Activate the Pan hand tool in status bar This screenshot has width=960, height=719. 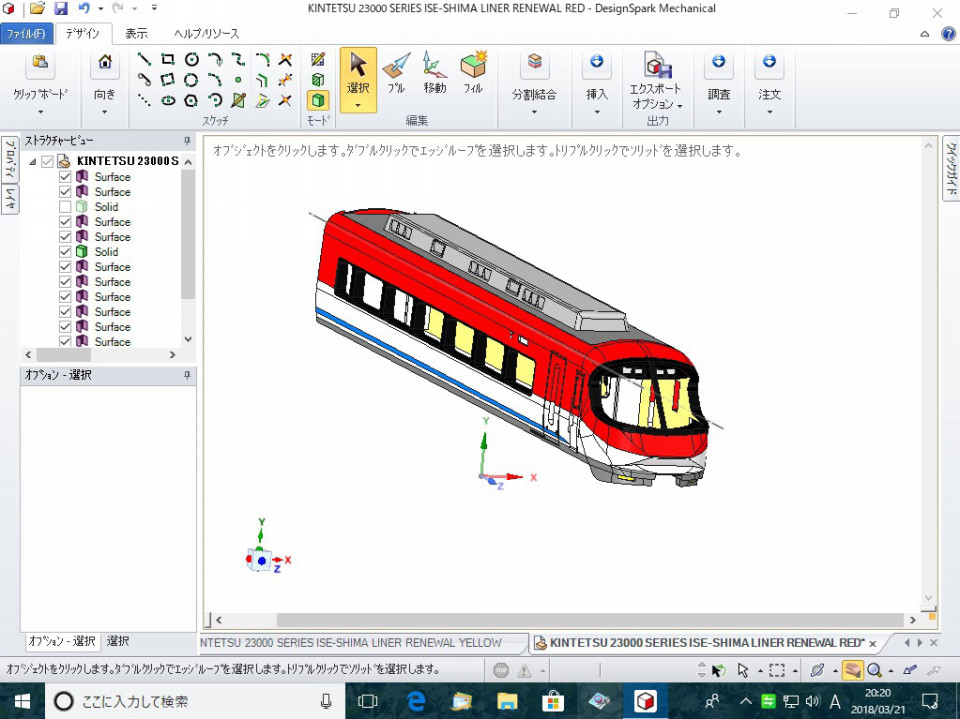coord(852,670)
